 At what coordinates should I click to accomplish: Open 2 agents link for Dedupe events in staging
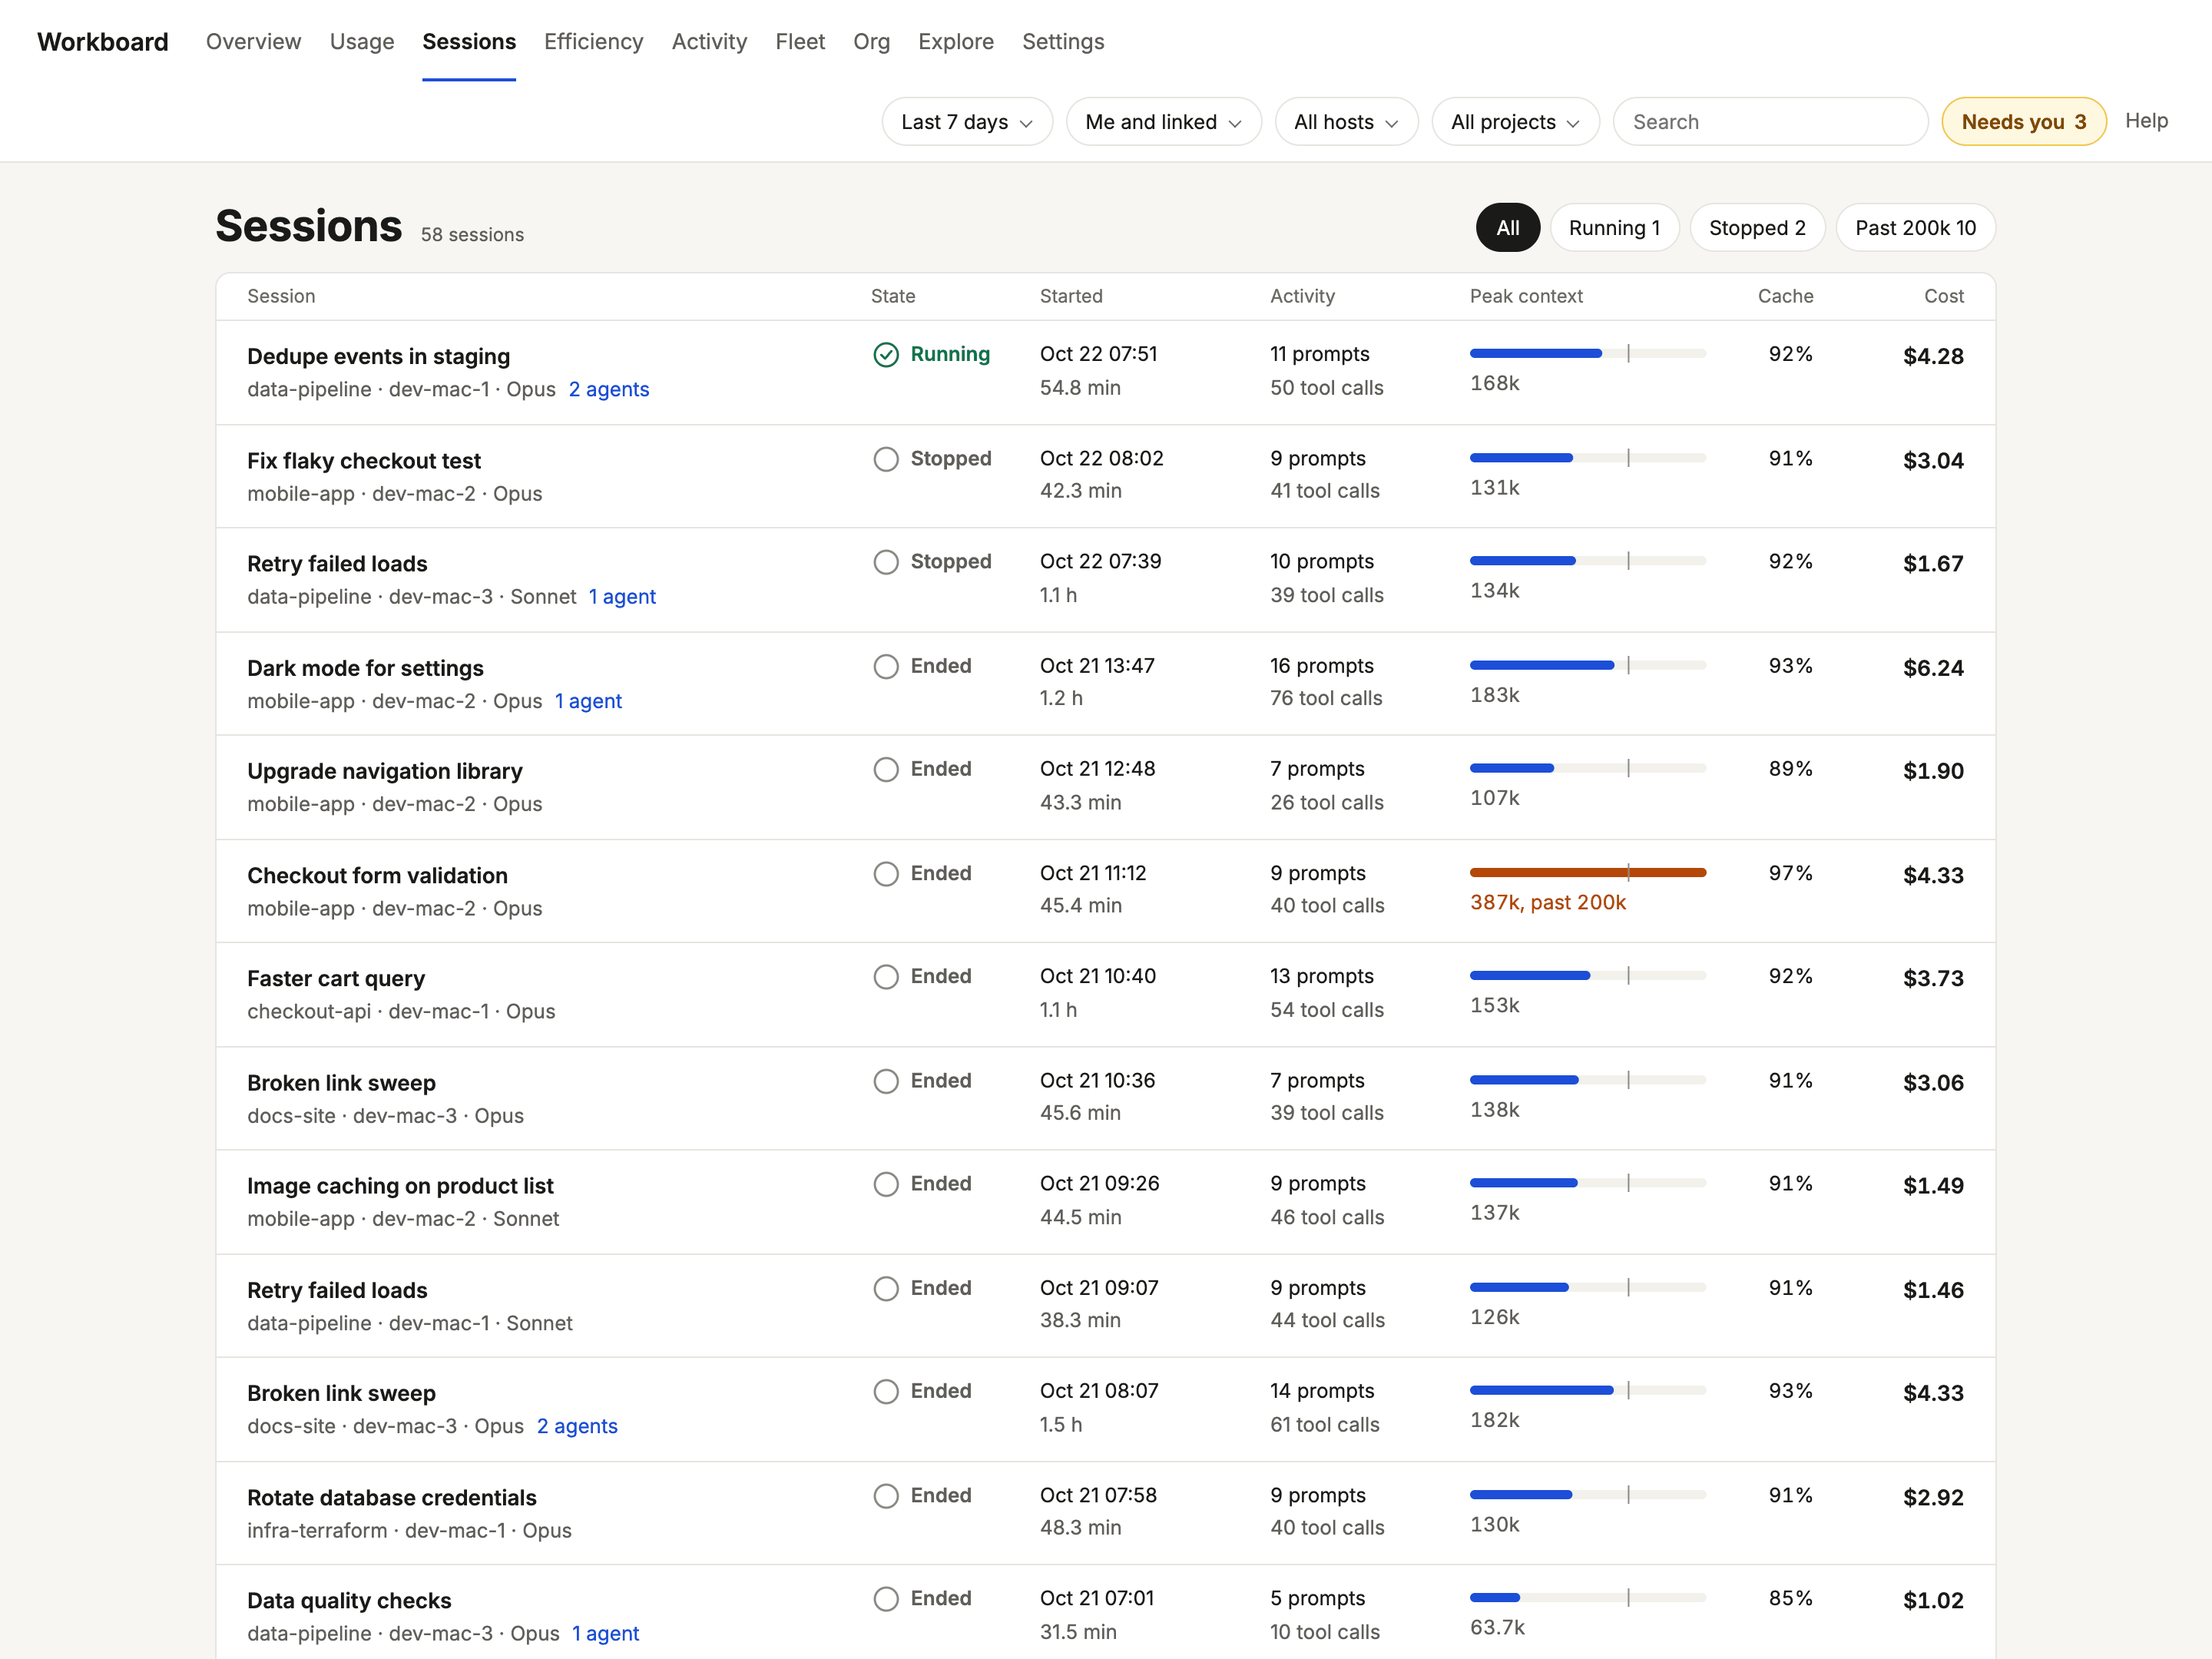pyautogui.click(x=609, y=390)
